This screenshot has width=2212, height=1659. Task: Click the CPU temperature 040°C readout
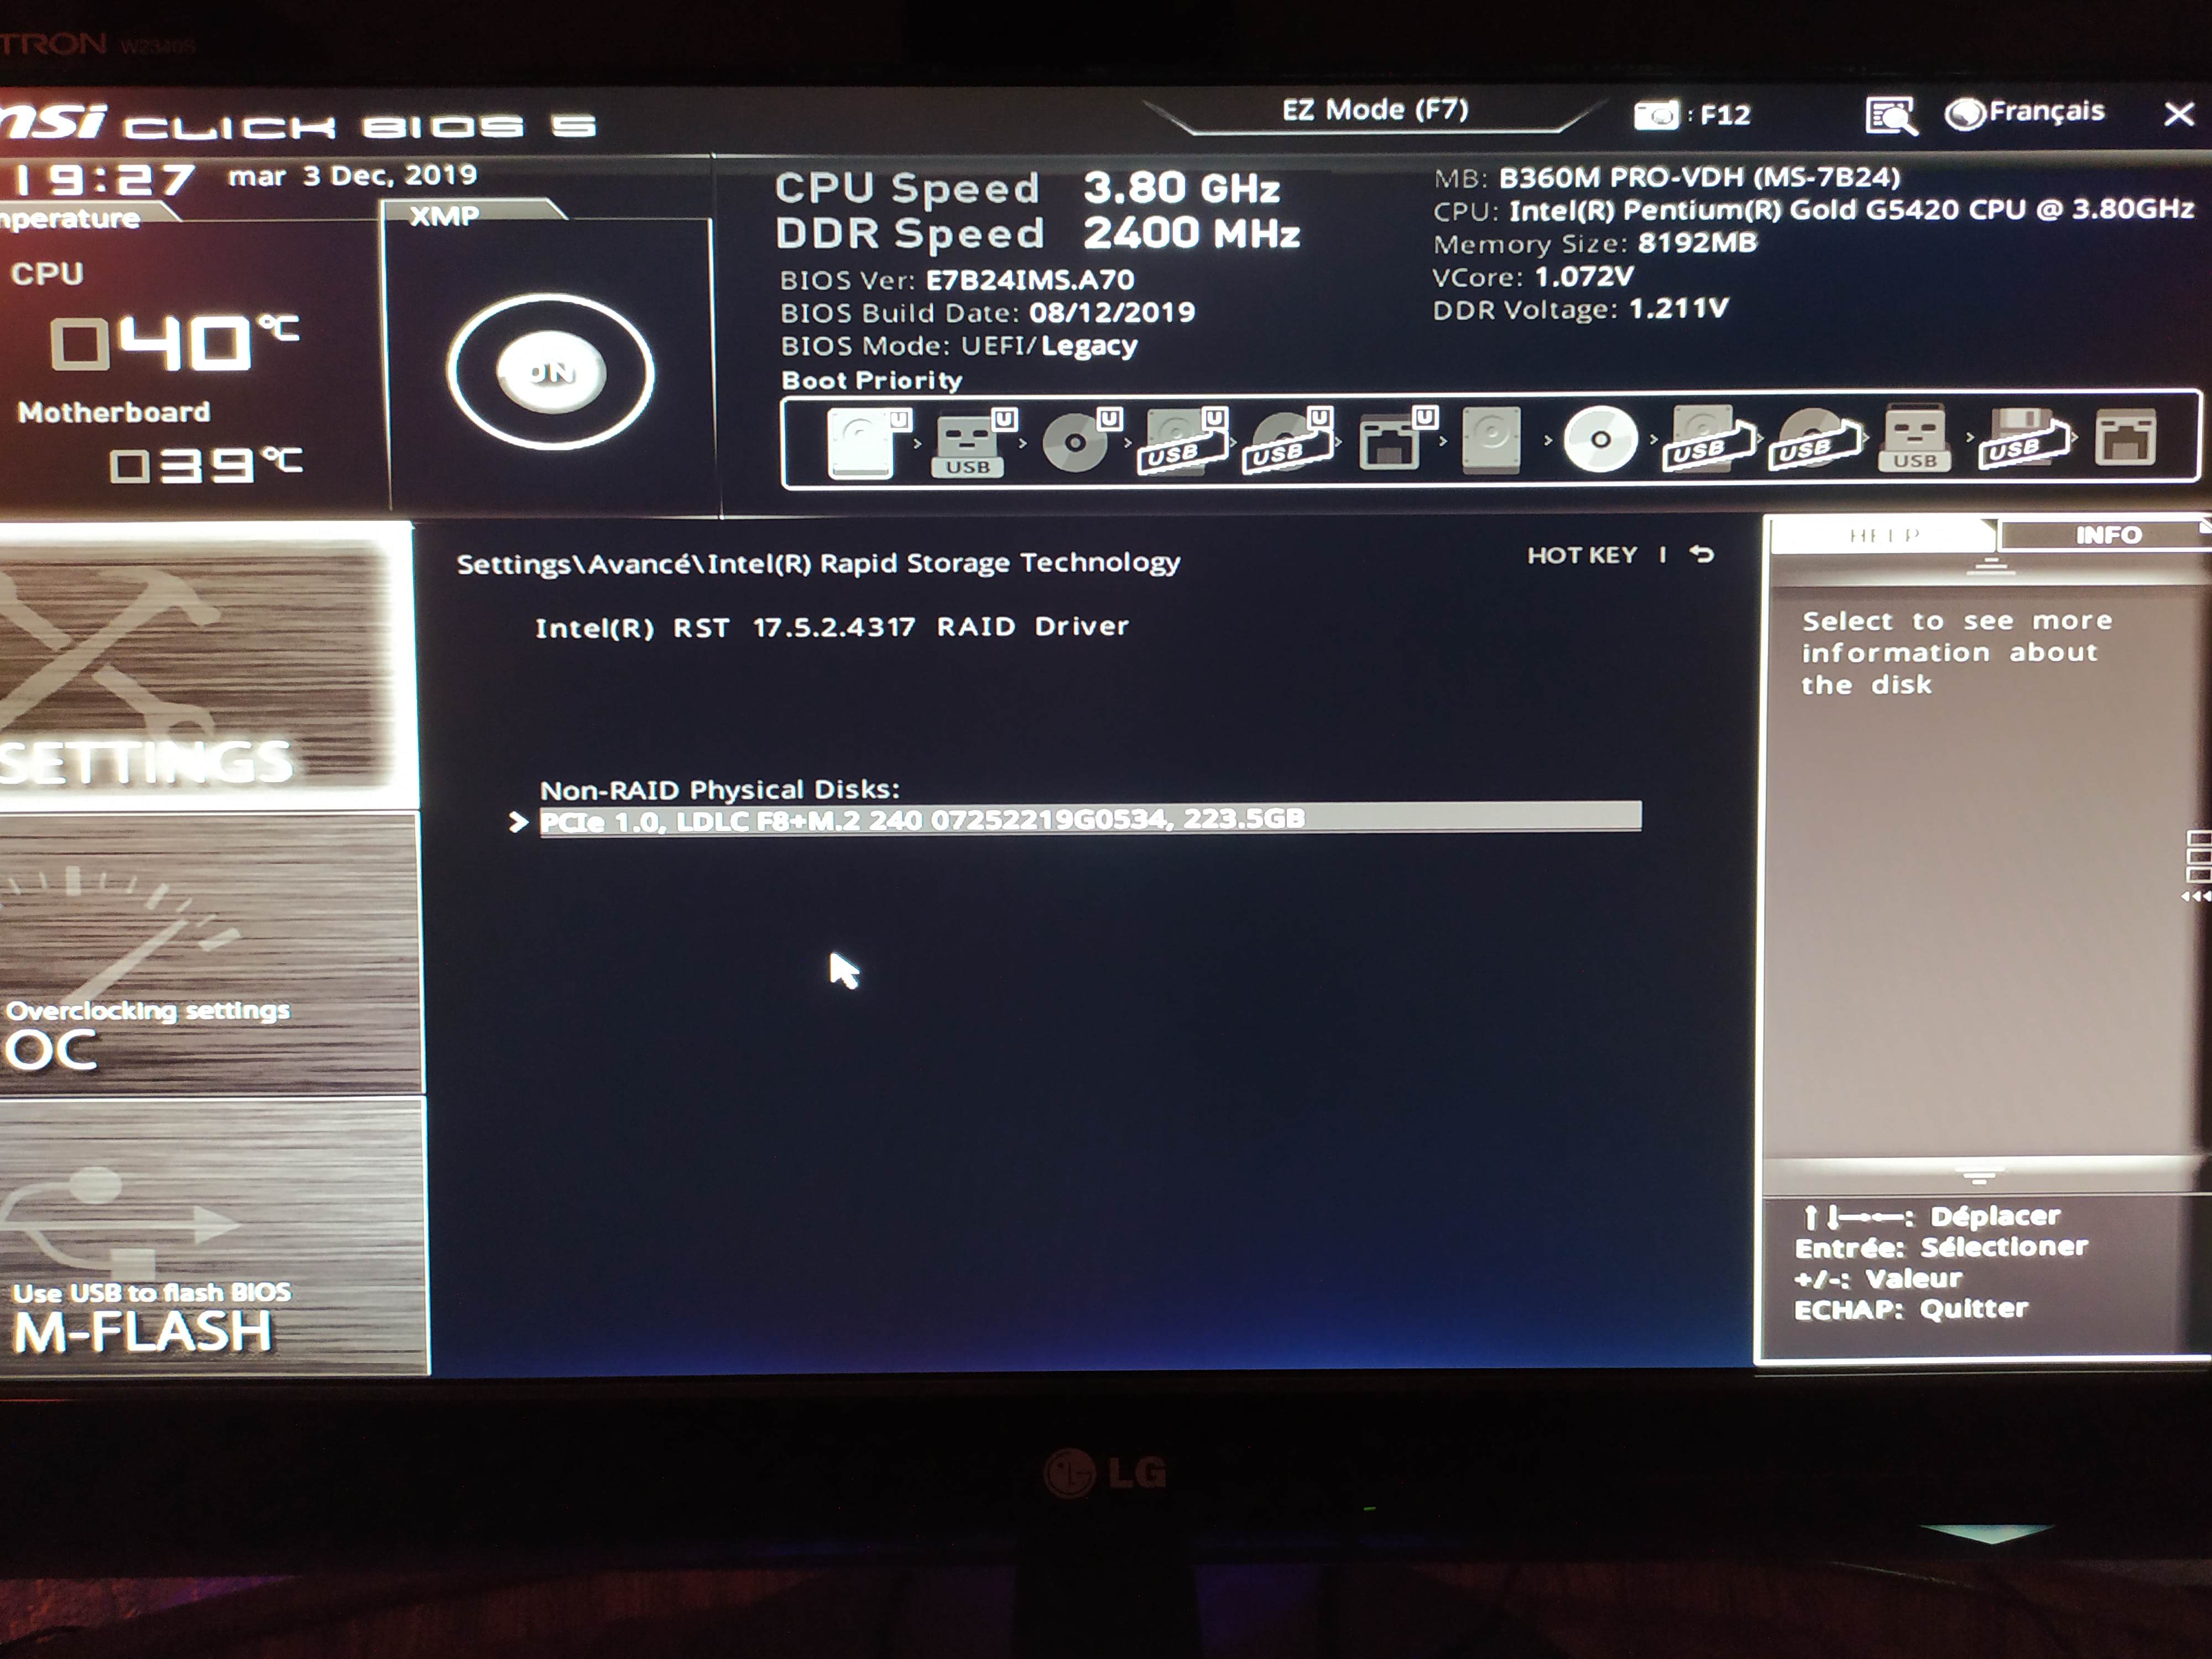[x=174, y=342]
